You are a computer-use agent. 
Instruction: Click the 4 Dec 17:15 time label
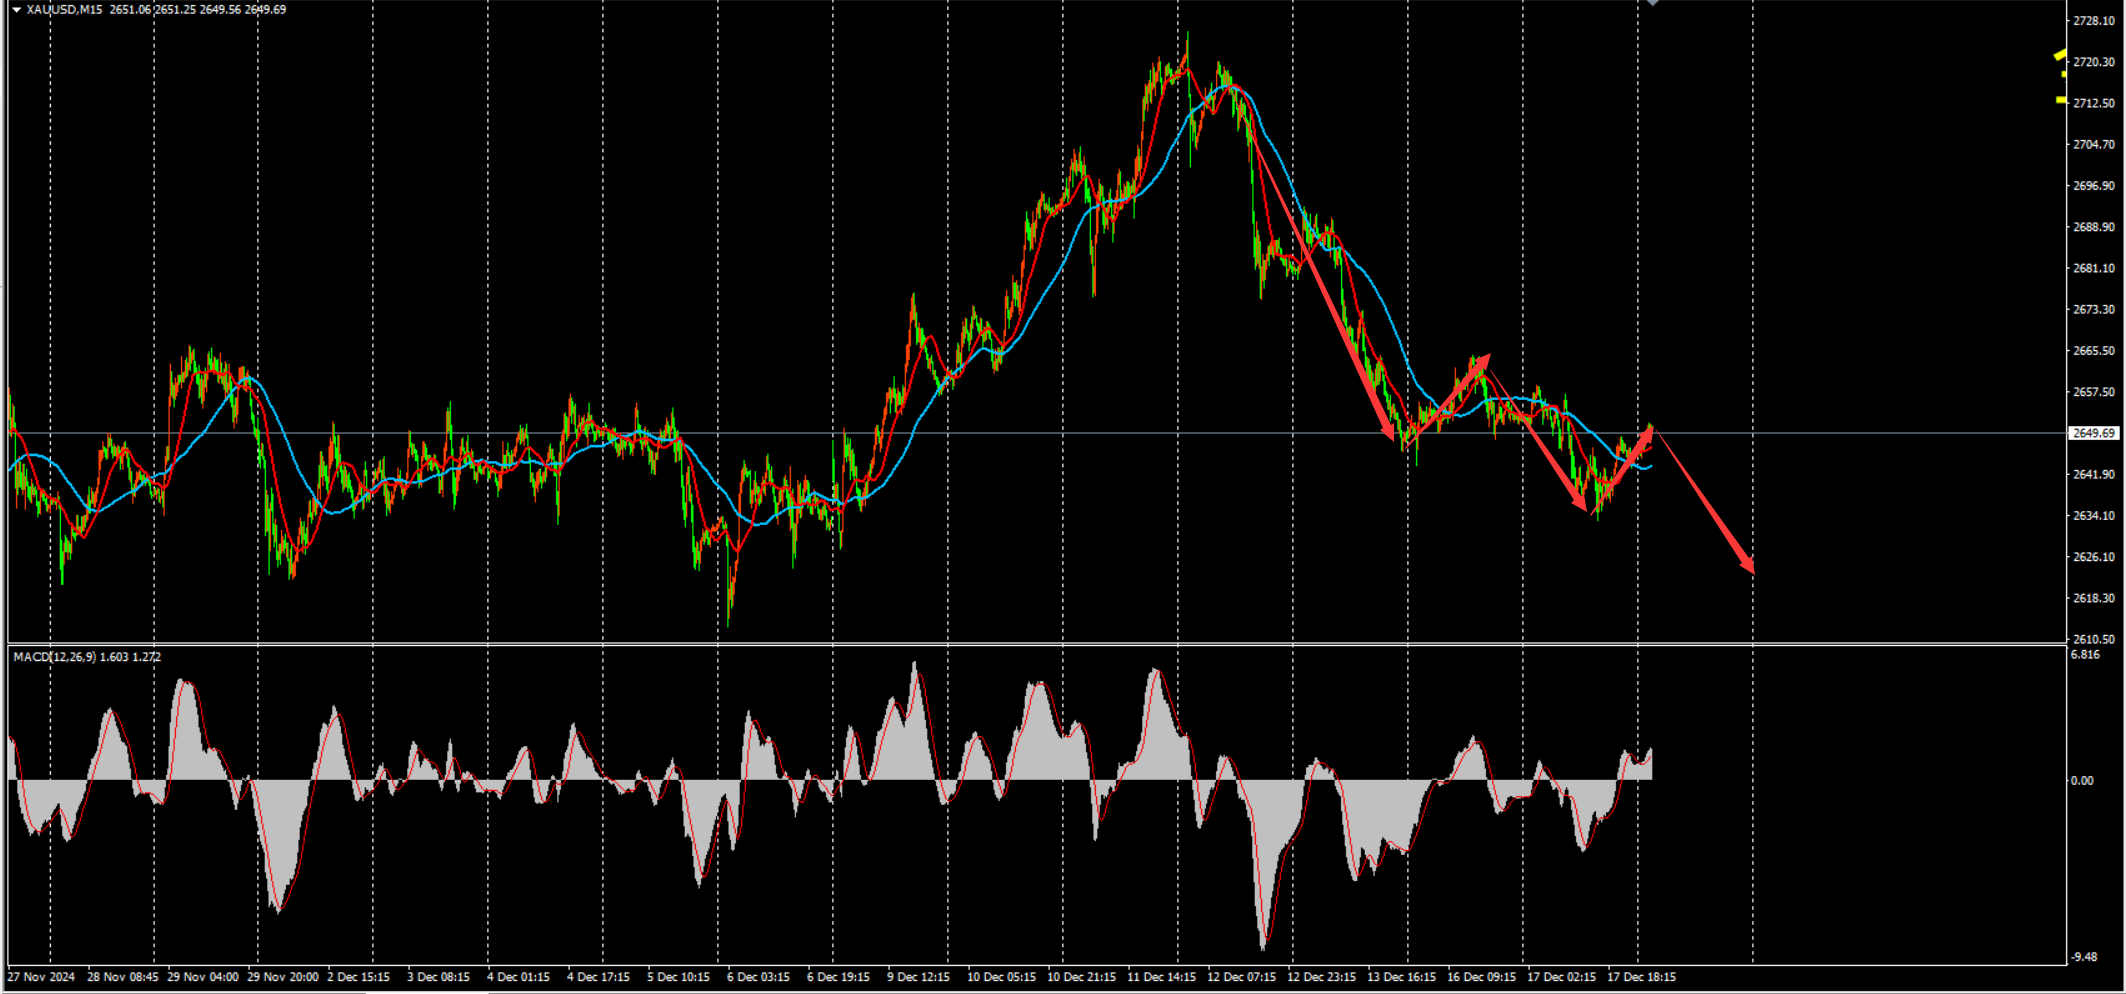point(599,977)
